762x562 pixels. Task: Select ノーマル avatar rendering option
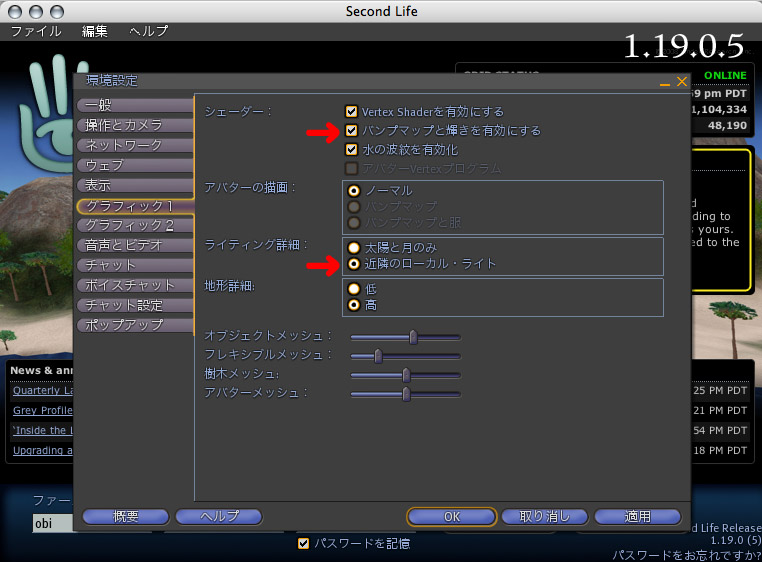coord(354,191)
